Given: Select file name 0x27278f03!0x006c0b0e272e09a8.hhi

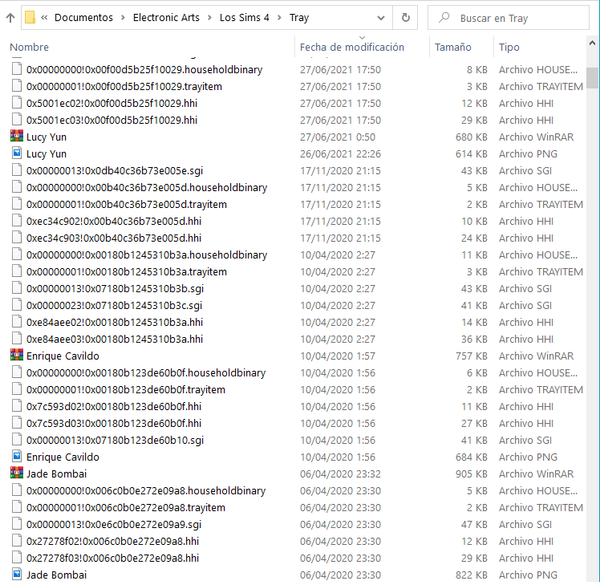Looking at the screenshot, I should (x=112, y=558).
